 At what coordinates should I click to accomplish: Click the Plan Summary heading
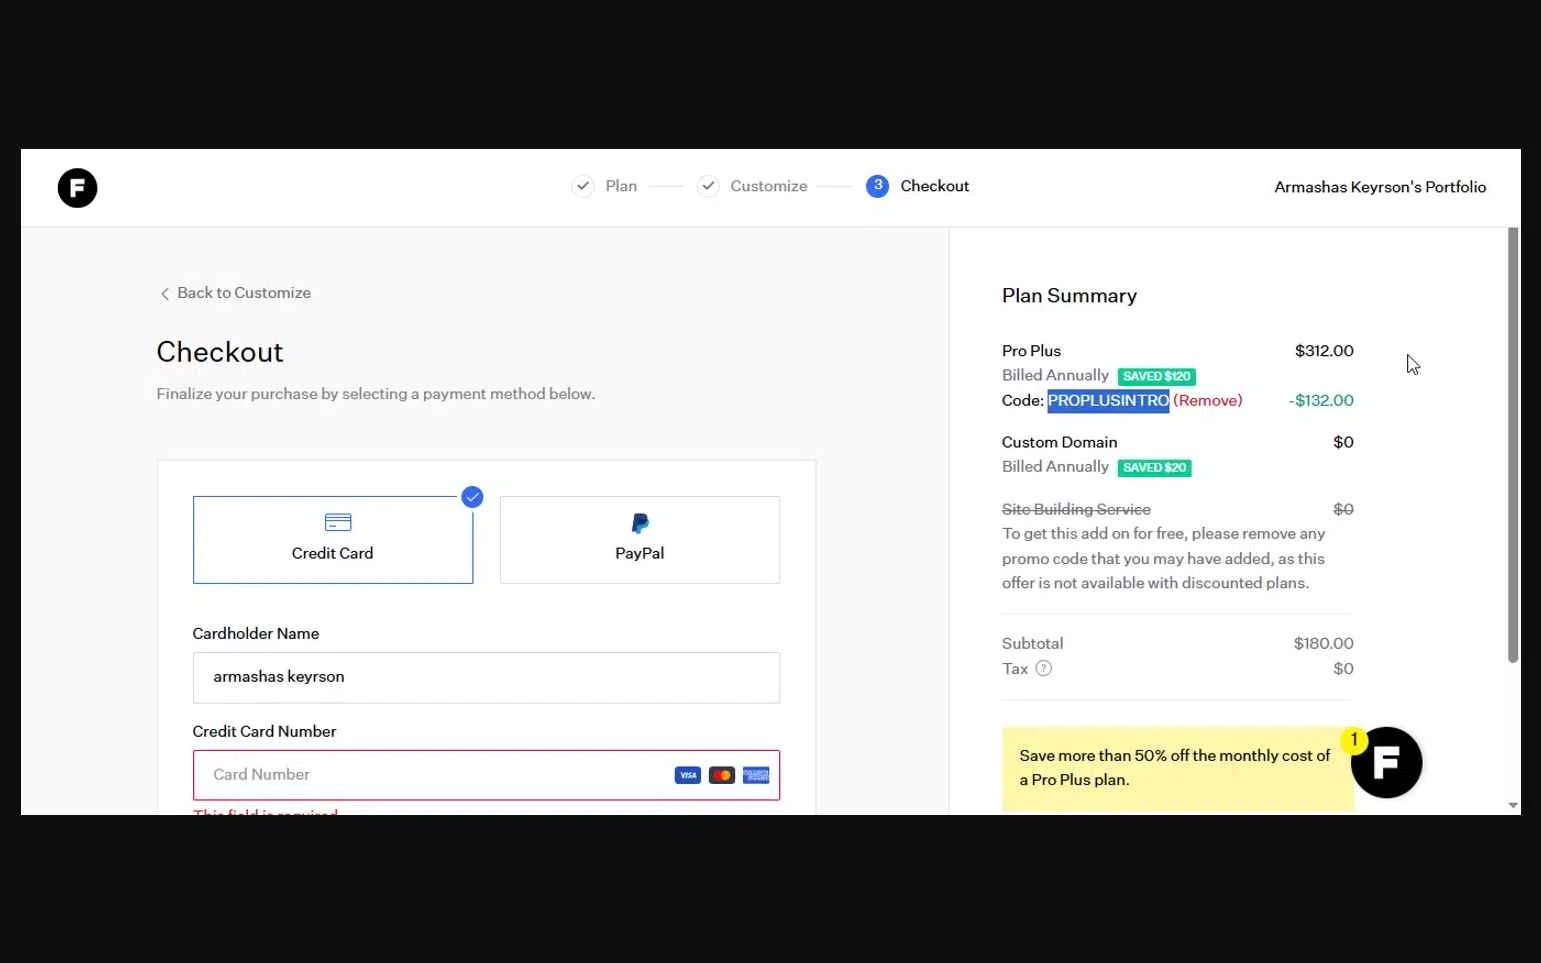(1069, 296)
